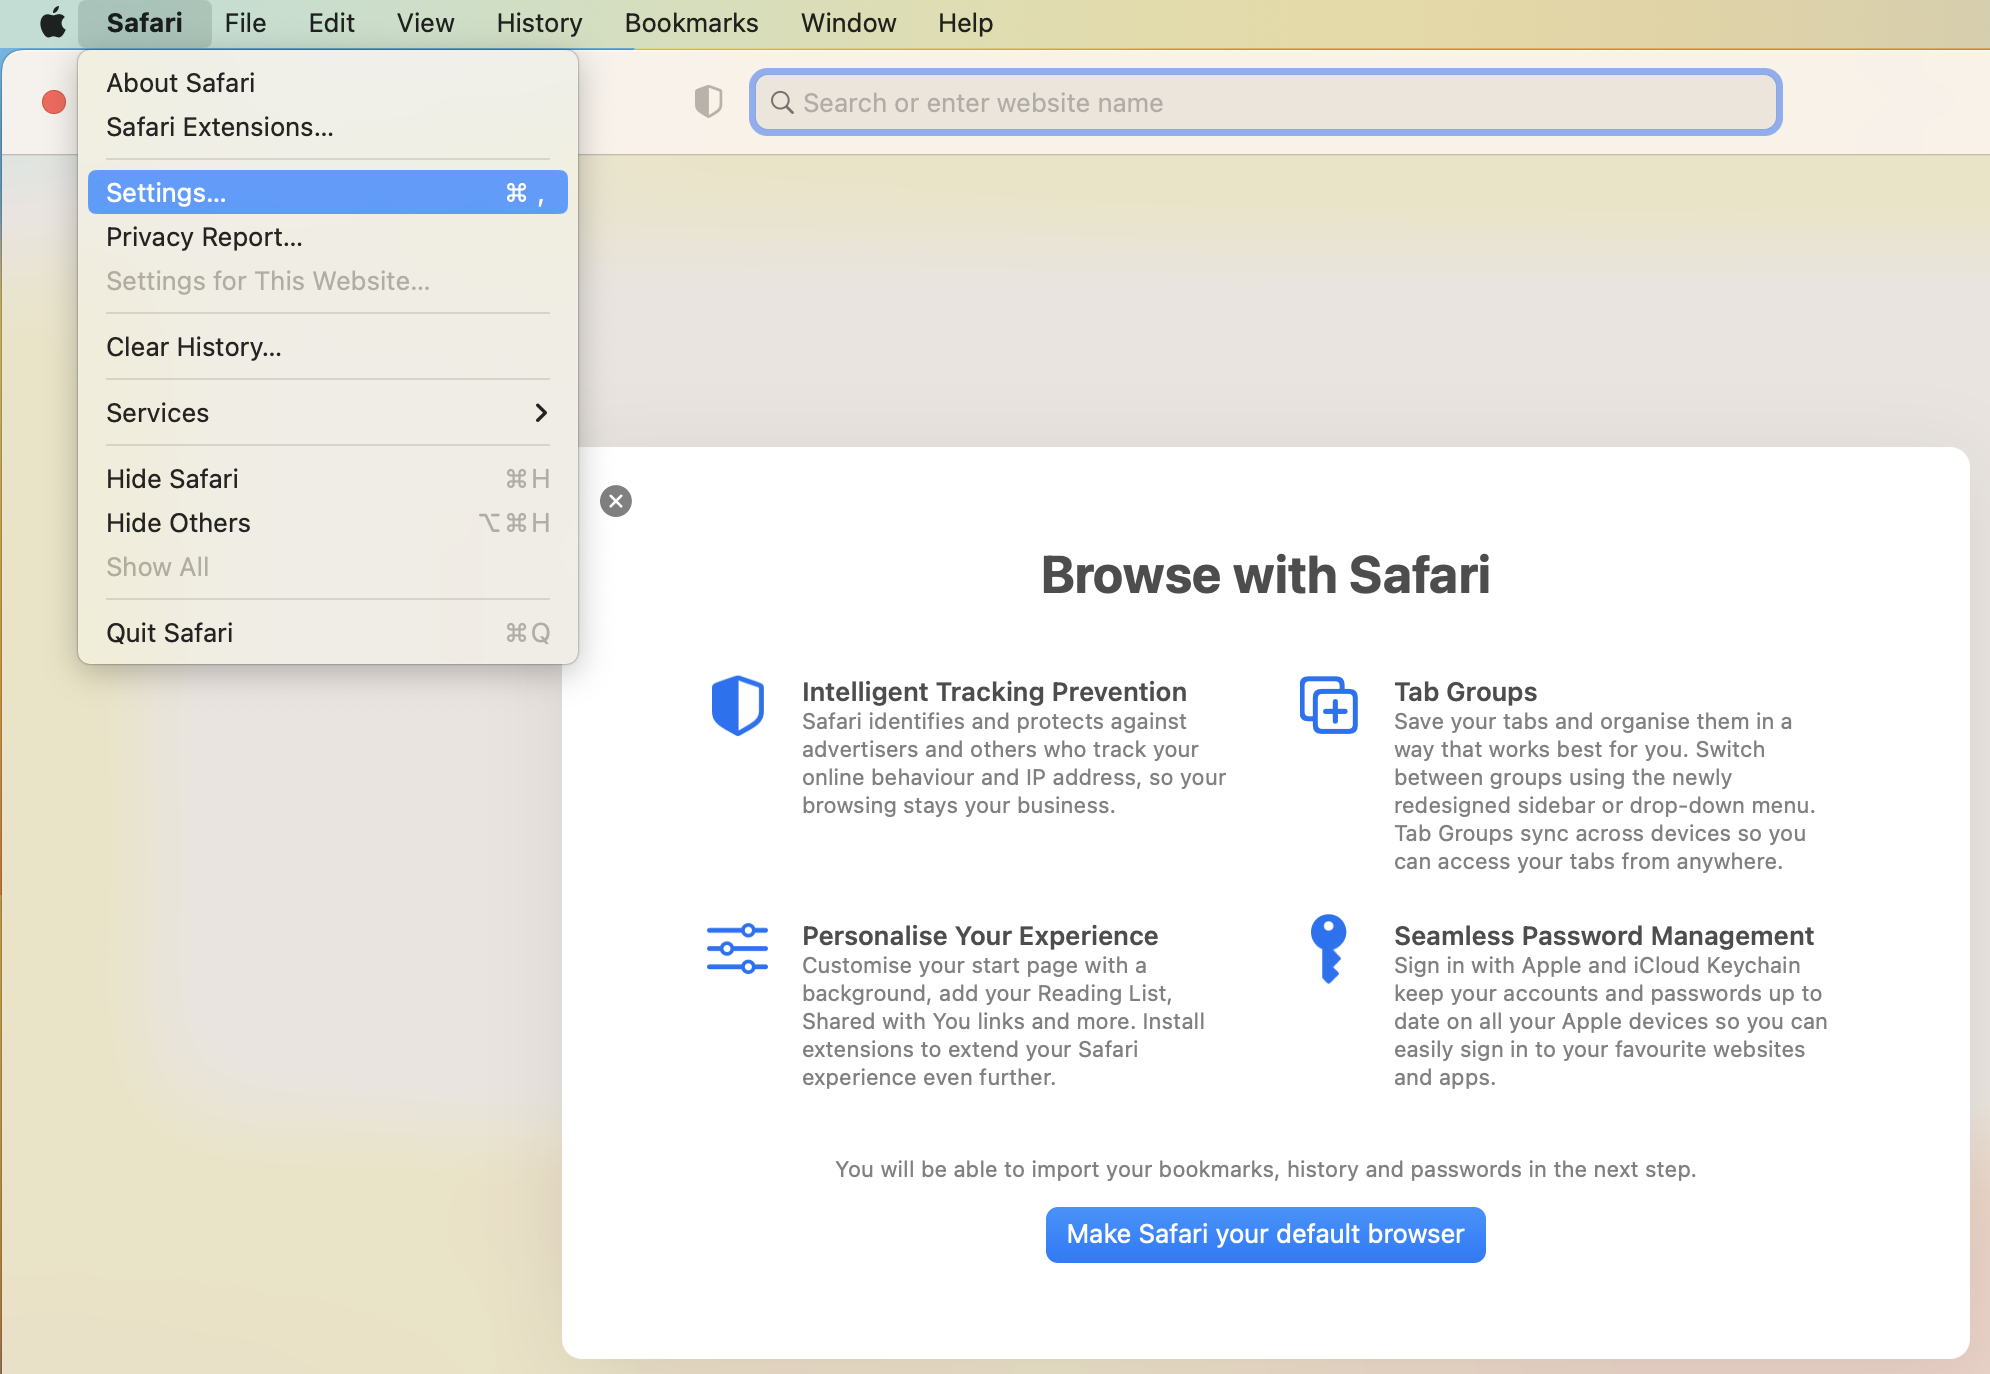Select About Safari
The height and width of the screenshot is (1374, 1990).
point(328,83)
